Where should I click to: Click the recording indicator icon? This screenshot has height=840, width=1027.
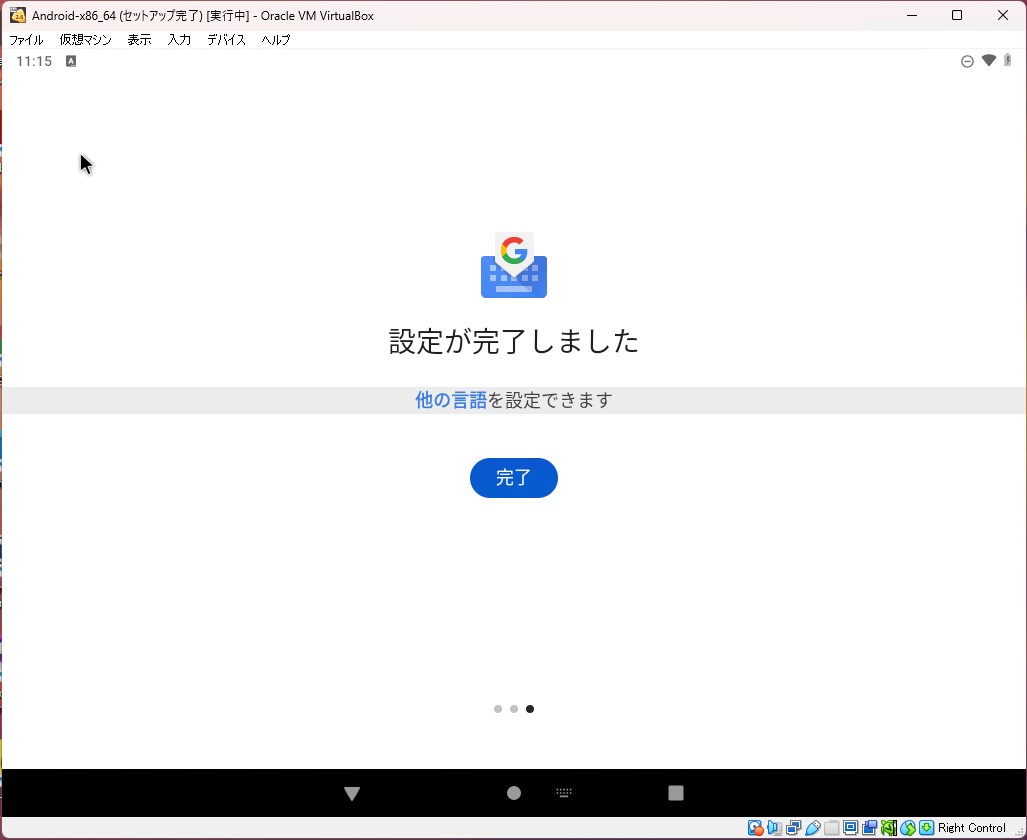tap(870, 828)
